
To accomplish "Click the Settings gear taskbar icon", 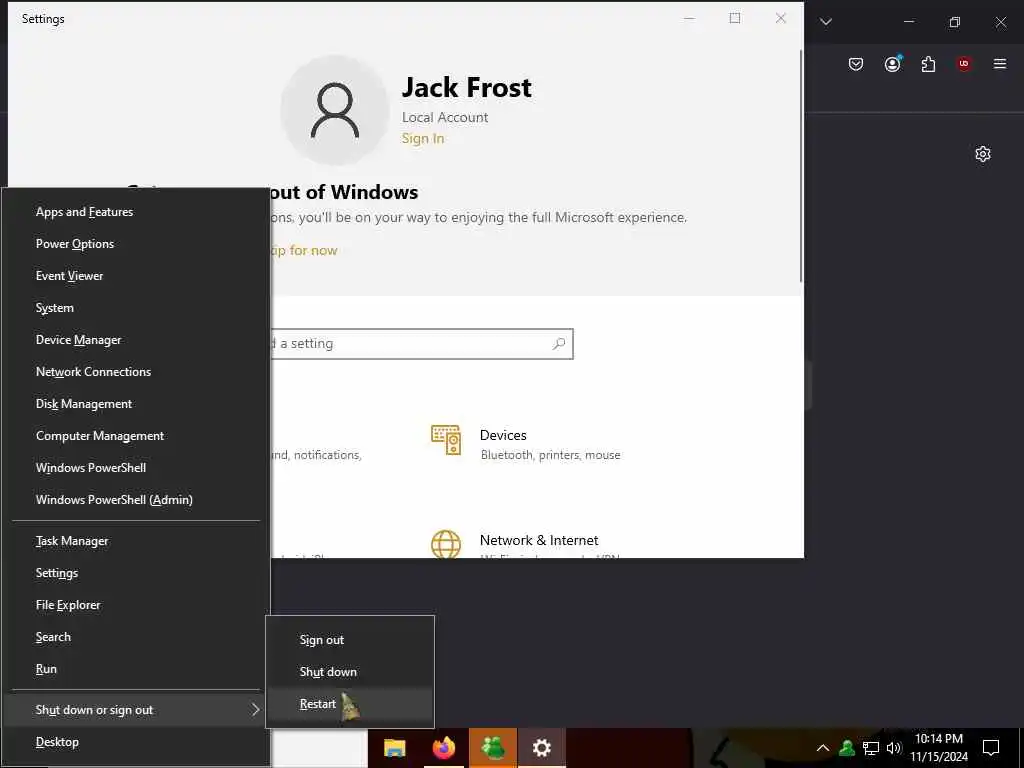I will 541,748.
